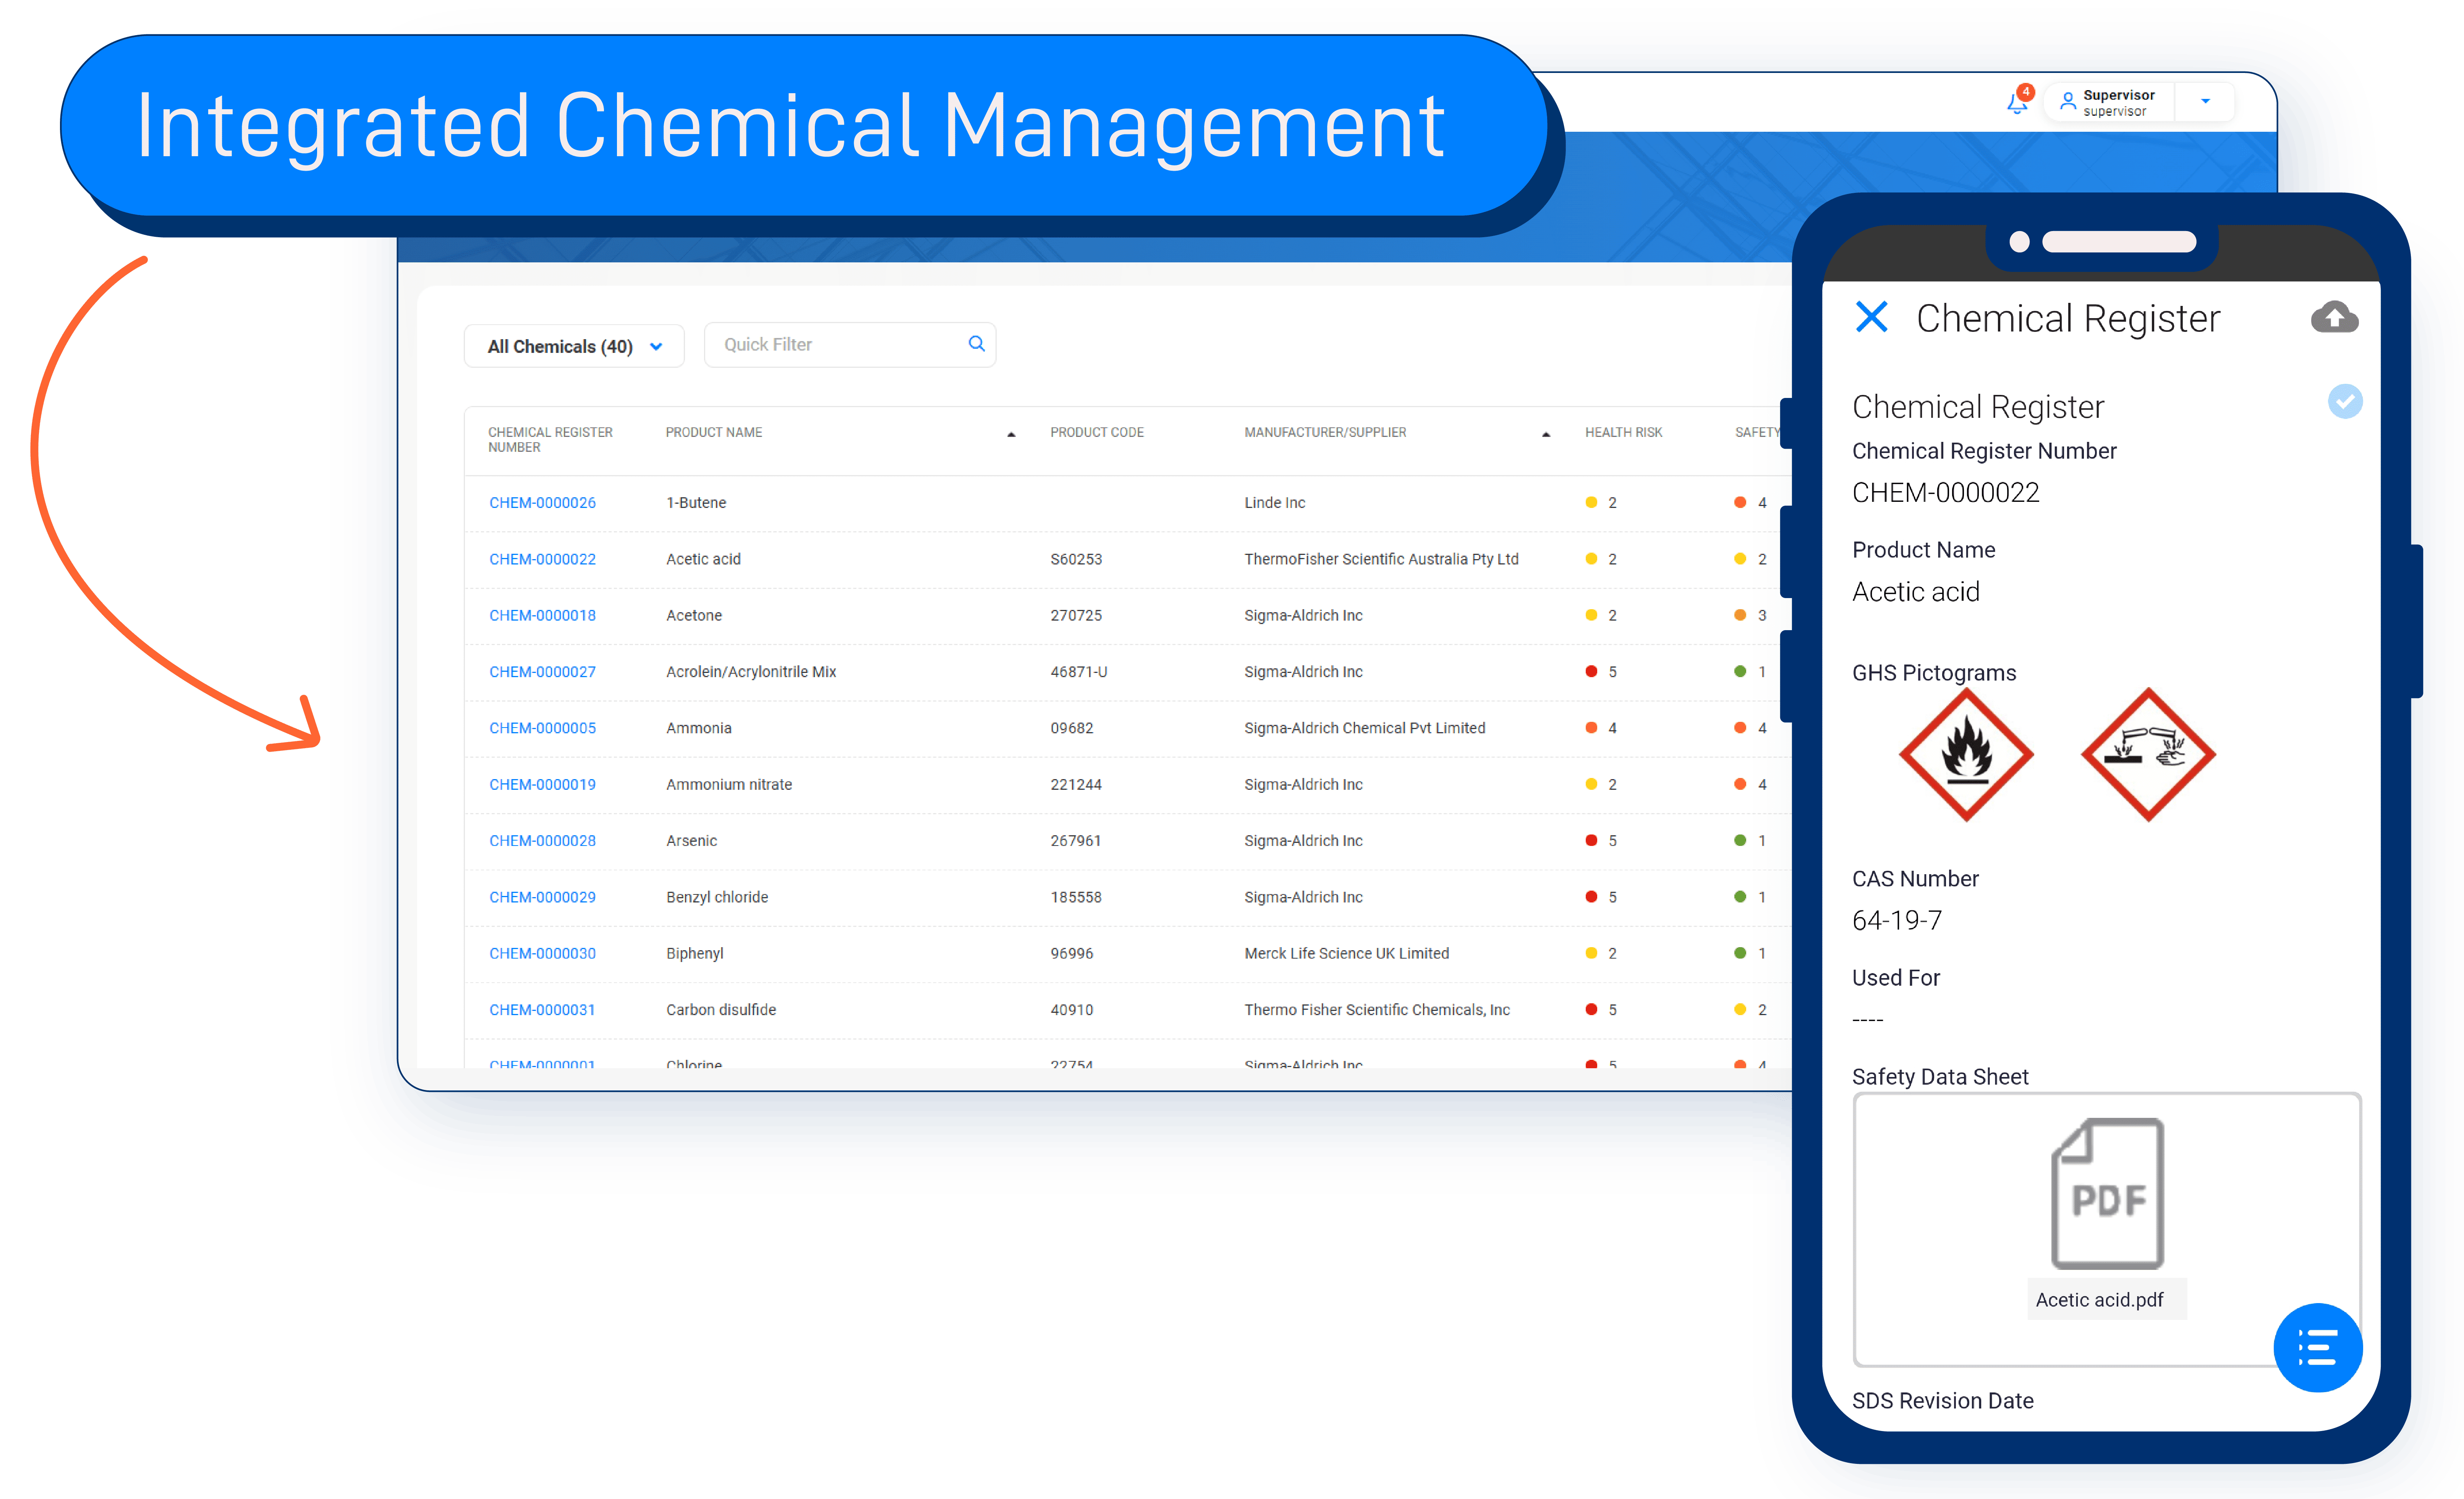Select the Ammonium nitrate cell

pos(729,784)
